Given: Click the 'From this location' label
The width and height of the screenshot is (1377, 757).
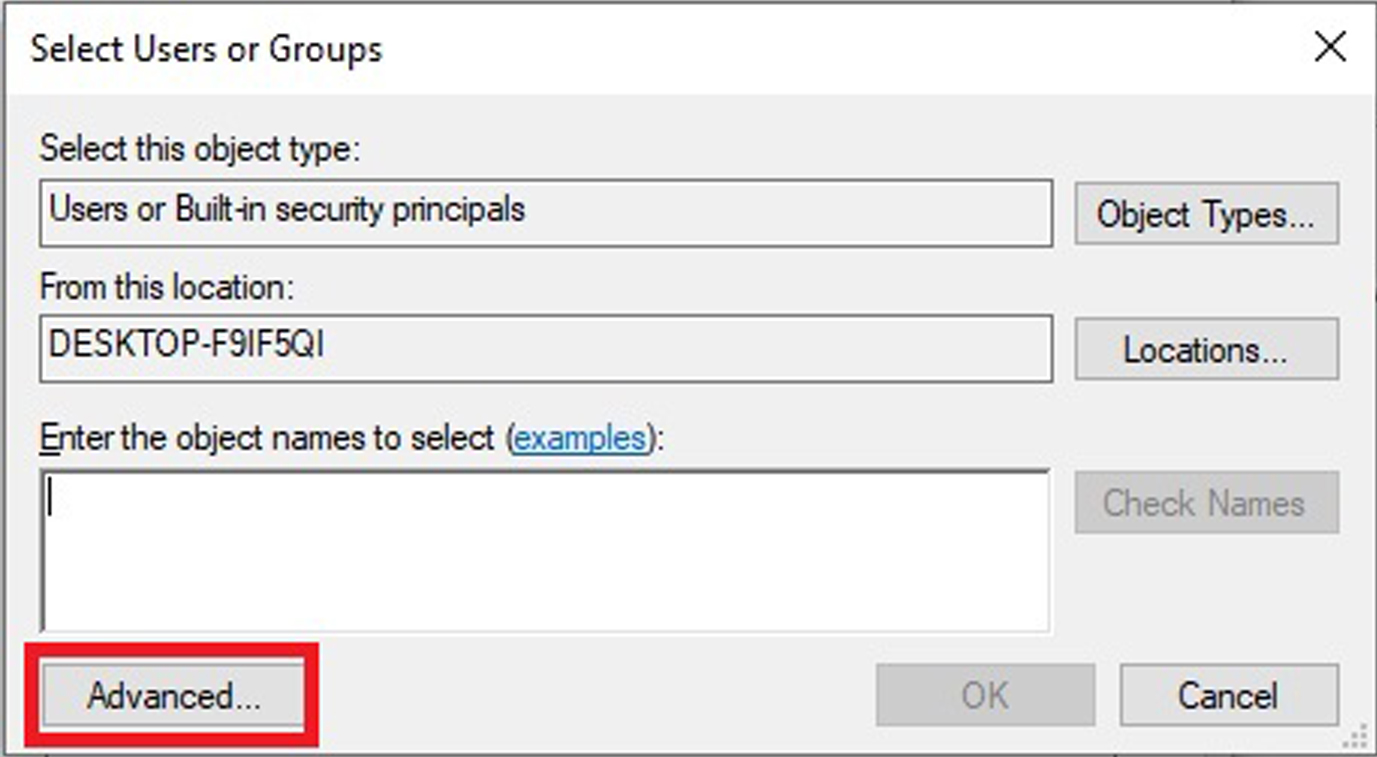Looking at the screenshot, I should pyautogui.click(x=167, y=287).
